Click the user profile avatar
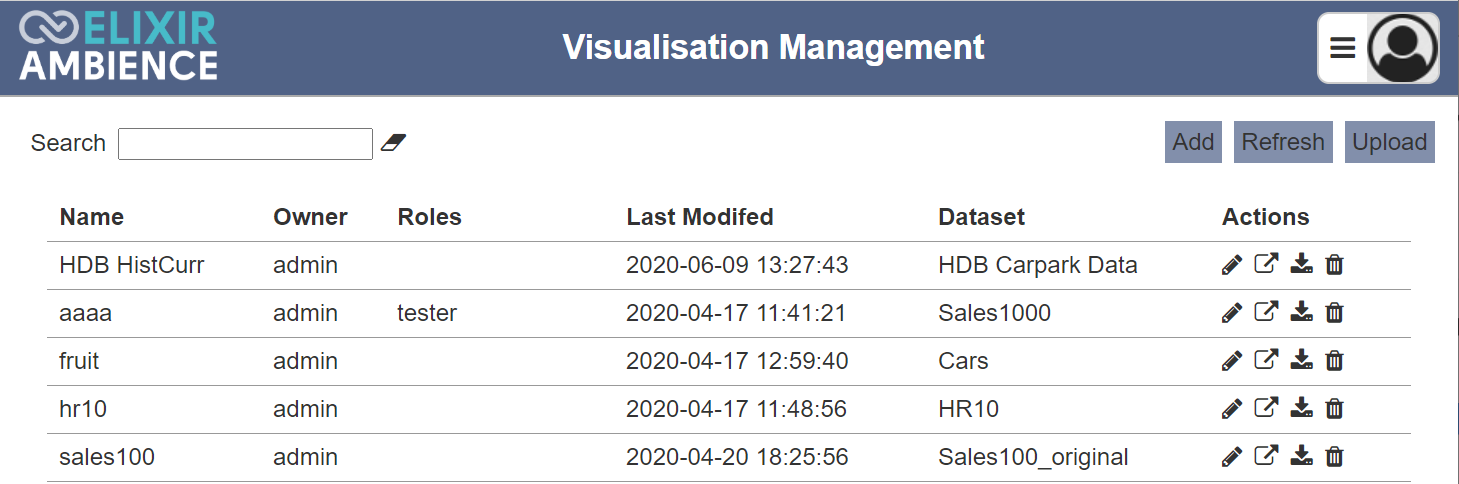The image size is (1459, 484). pos(1402,48)
